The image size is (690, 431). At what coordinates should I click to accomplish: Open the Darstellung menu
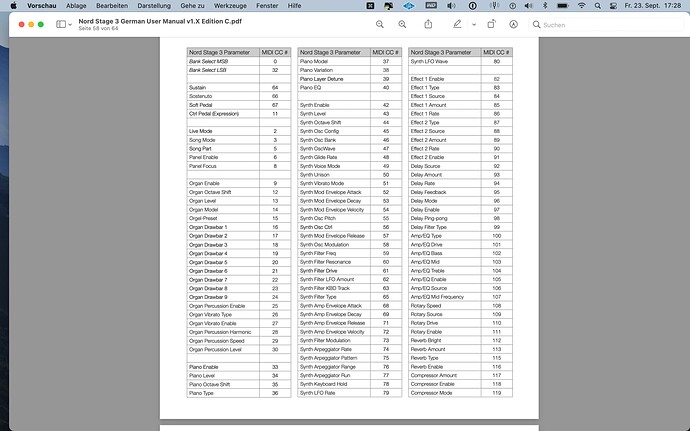(x=154, y=6)
